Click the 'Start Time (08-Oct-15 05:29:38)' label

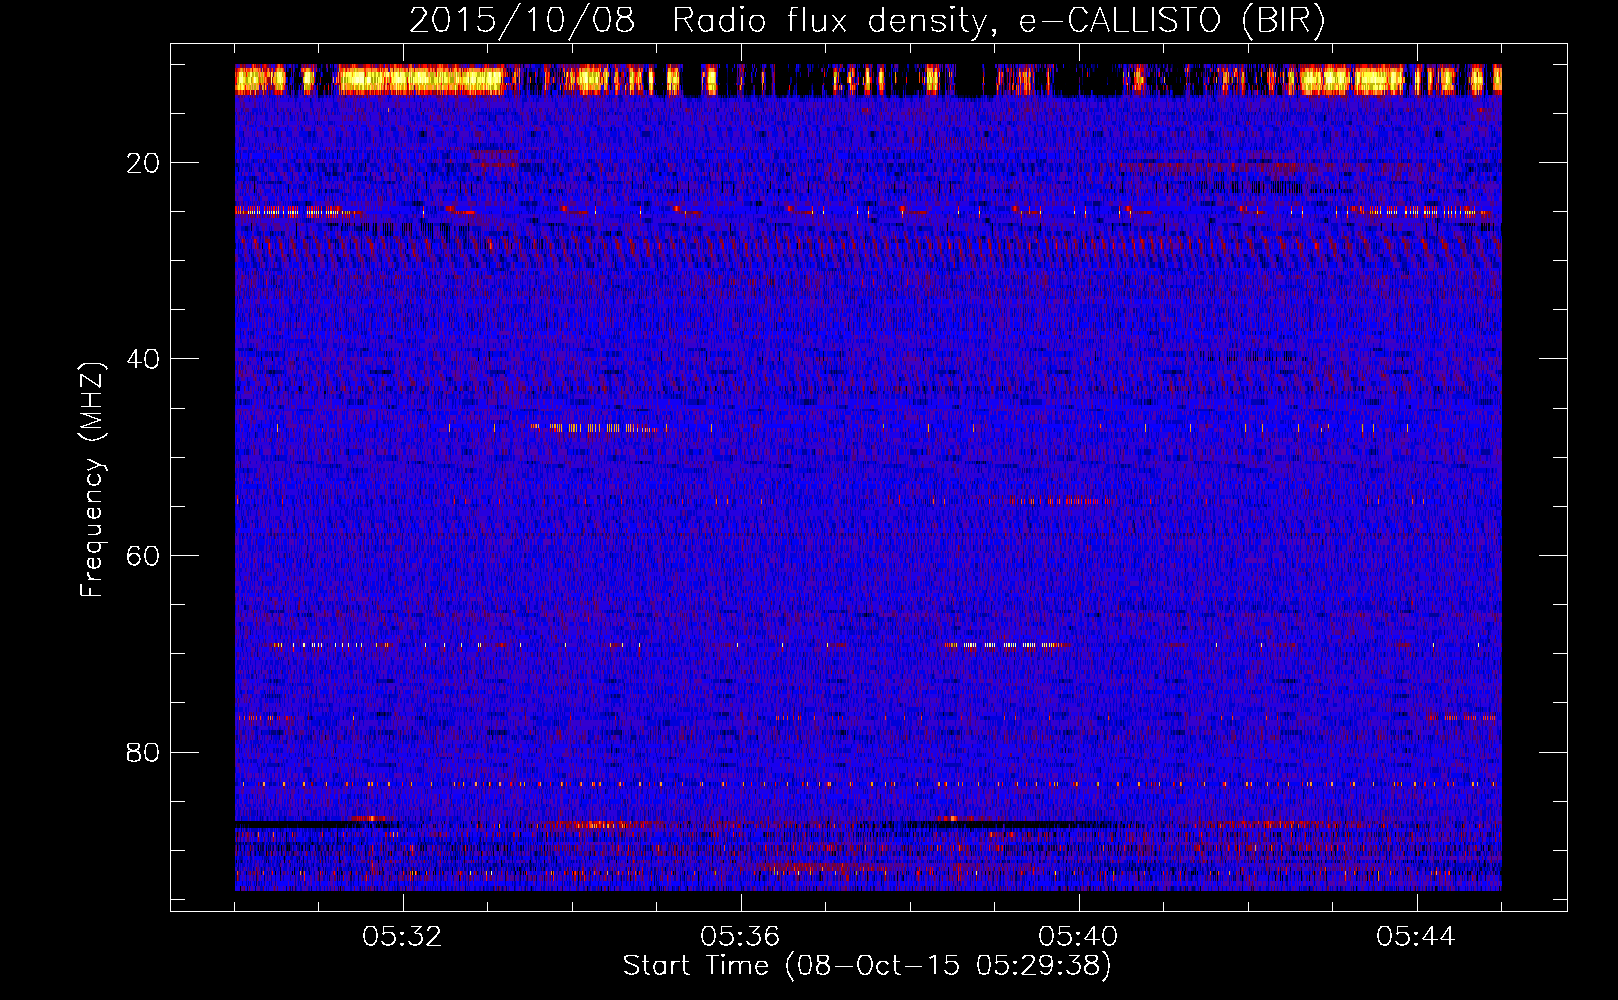[867, 966]
